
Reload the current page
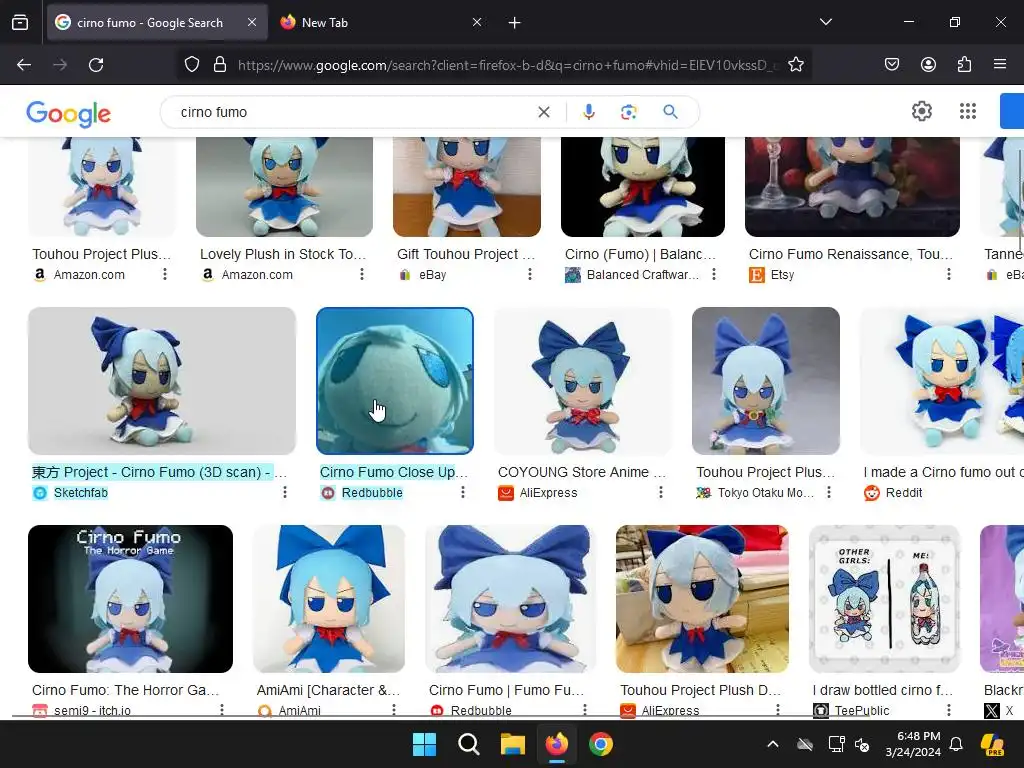coord(96,65)
